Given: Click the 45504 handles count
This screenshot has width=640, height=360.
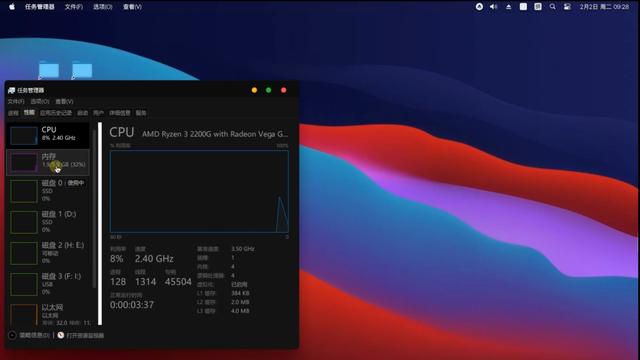Looking at the screenshot, I should [x=178, y=282].
